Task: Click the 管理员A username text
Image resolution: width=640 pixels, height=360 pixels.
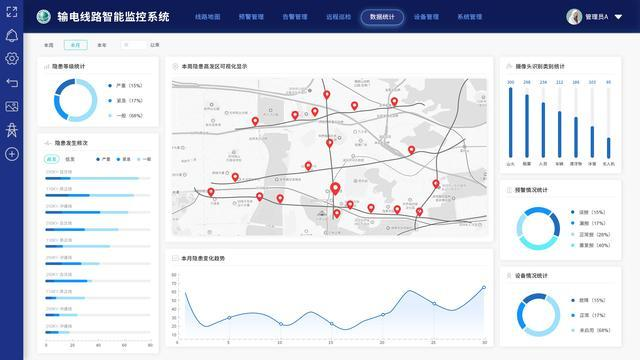Action: pyautogui.click(x=597, y=17)
